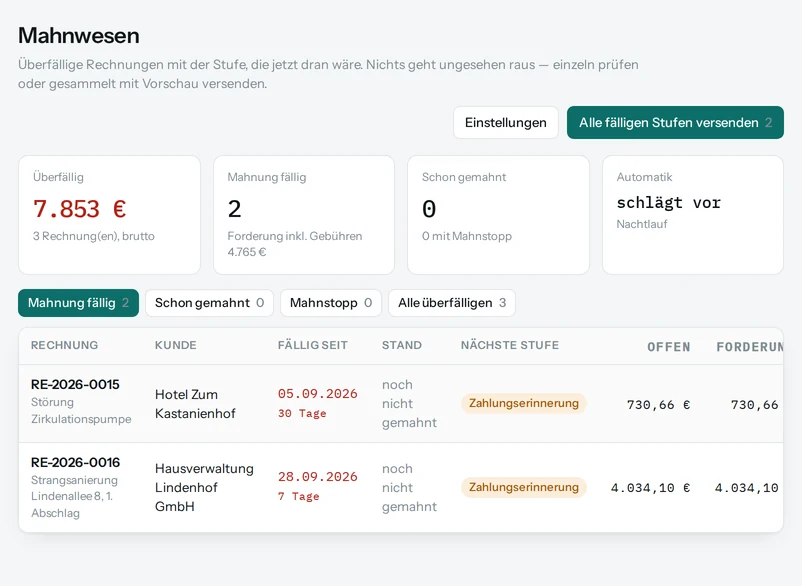
Task: Click the Überfällig 7.853 € card
Action: [x=109, y=215]
